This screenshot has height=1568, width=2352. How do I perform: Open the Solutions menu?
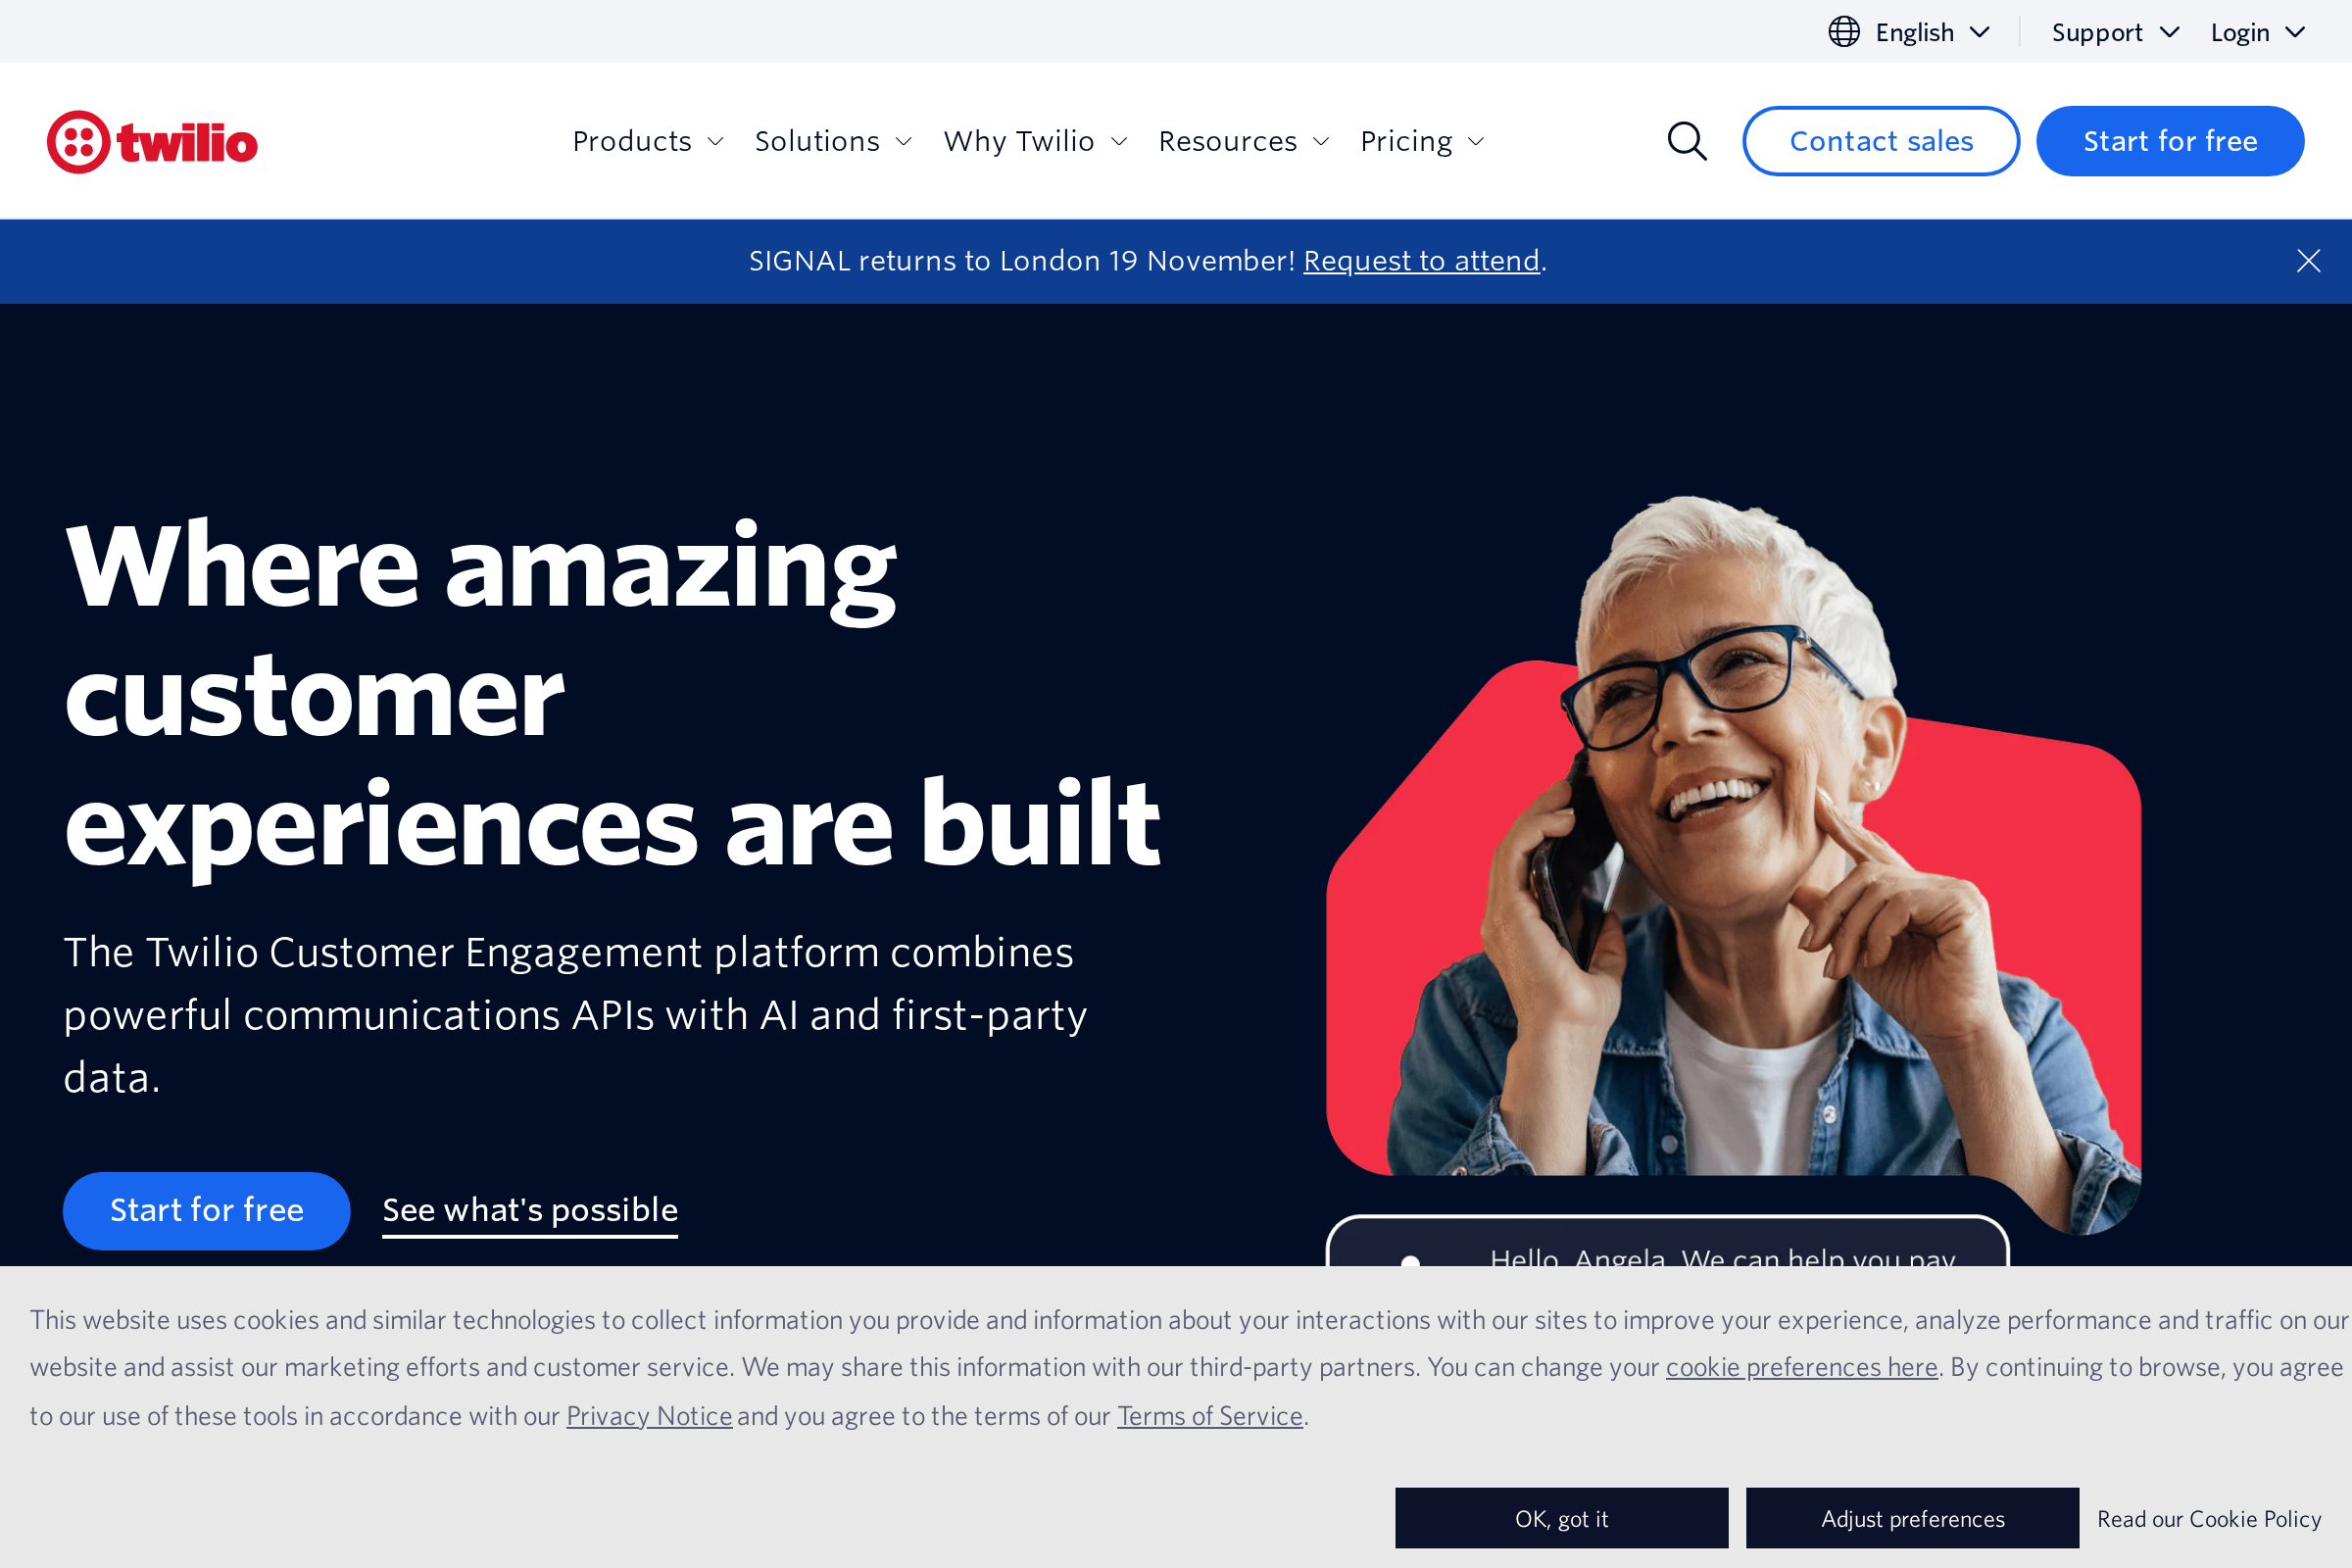(833, 141)
